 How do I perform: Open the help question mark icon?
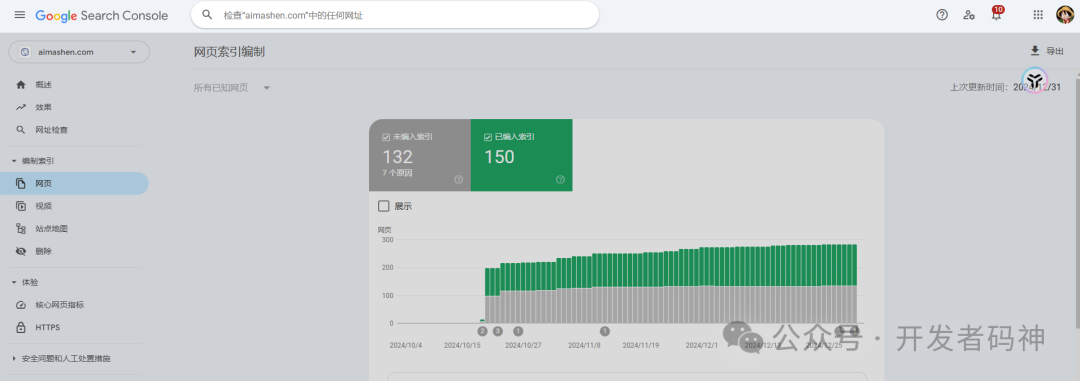[x=942, y=14]
